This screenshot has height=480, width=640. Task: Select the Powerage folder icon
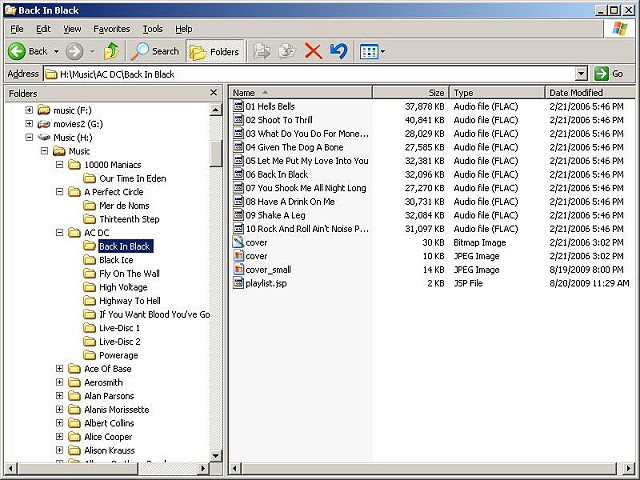coord(89,355)
